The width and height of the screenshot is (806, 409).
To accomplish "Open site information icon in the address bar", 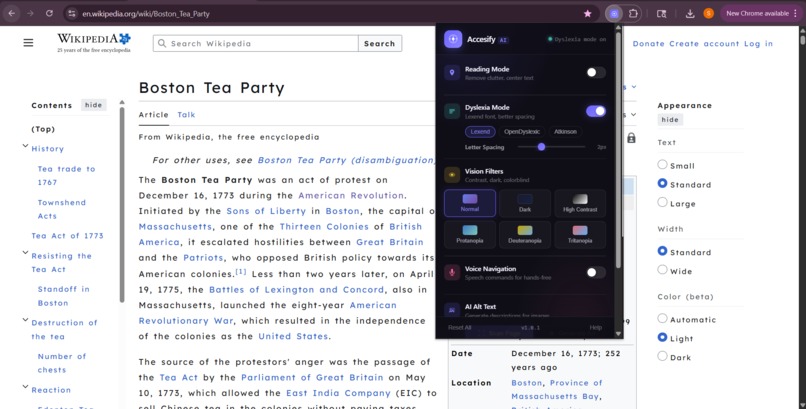I will [x=72, y=14].
